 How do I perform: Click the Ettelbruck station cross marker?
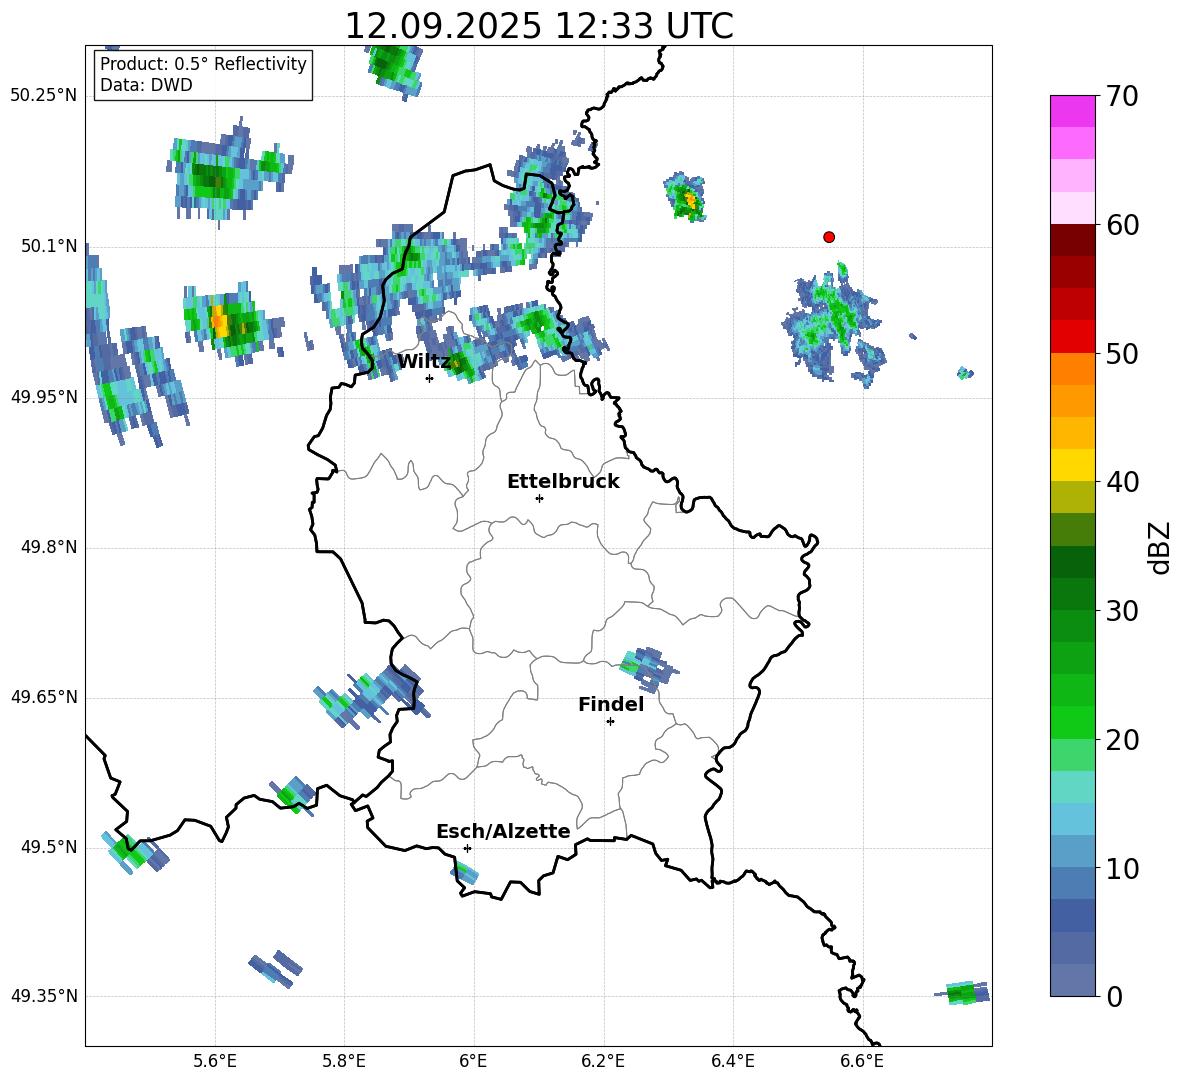539,498
